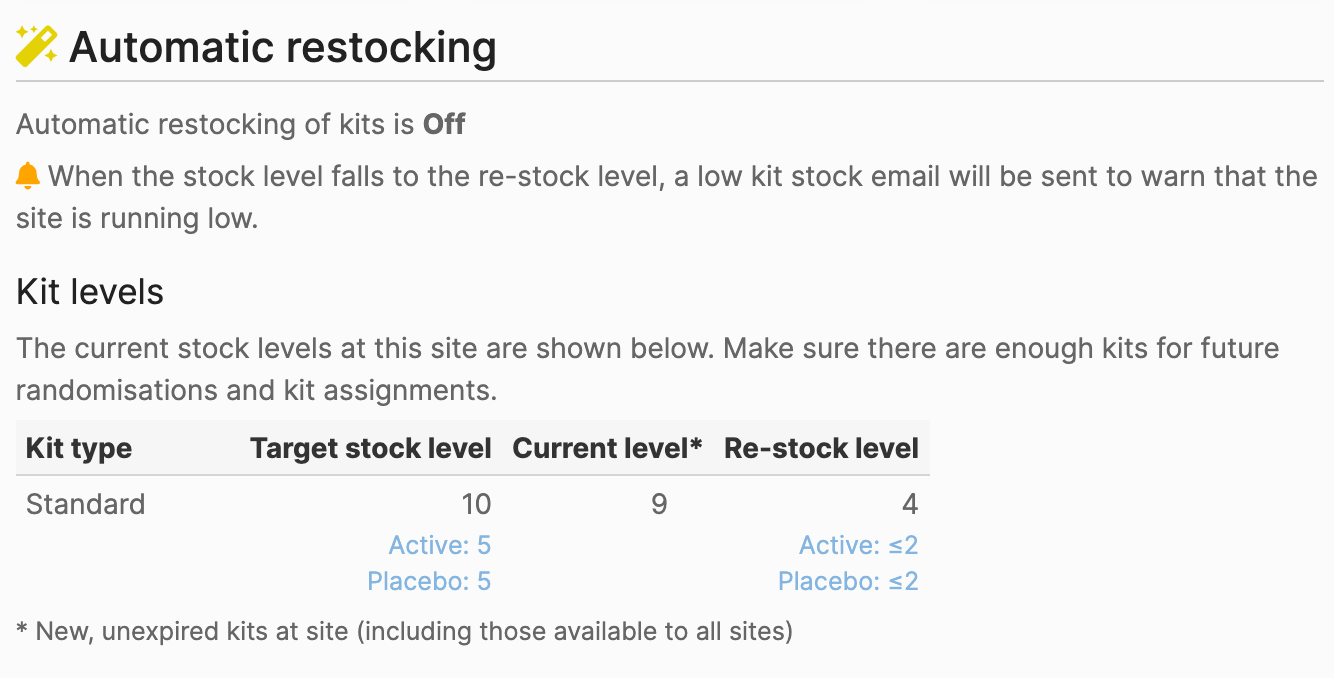Viewport: 1334px width, 678px height.
Task: Click the re-stock level value 4
Action: coord(909,504)
